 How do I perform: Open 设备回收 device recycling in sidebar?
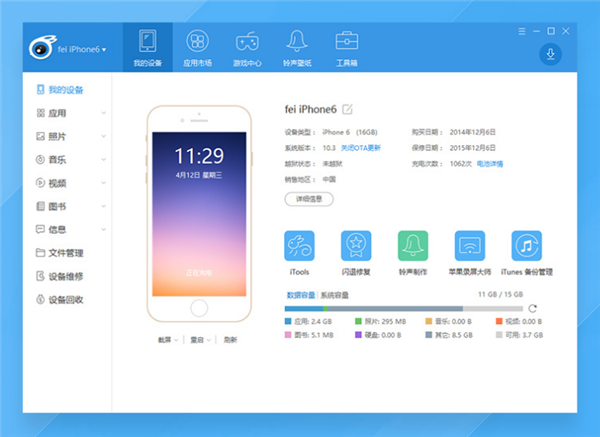[x=60, y=300]
